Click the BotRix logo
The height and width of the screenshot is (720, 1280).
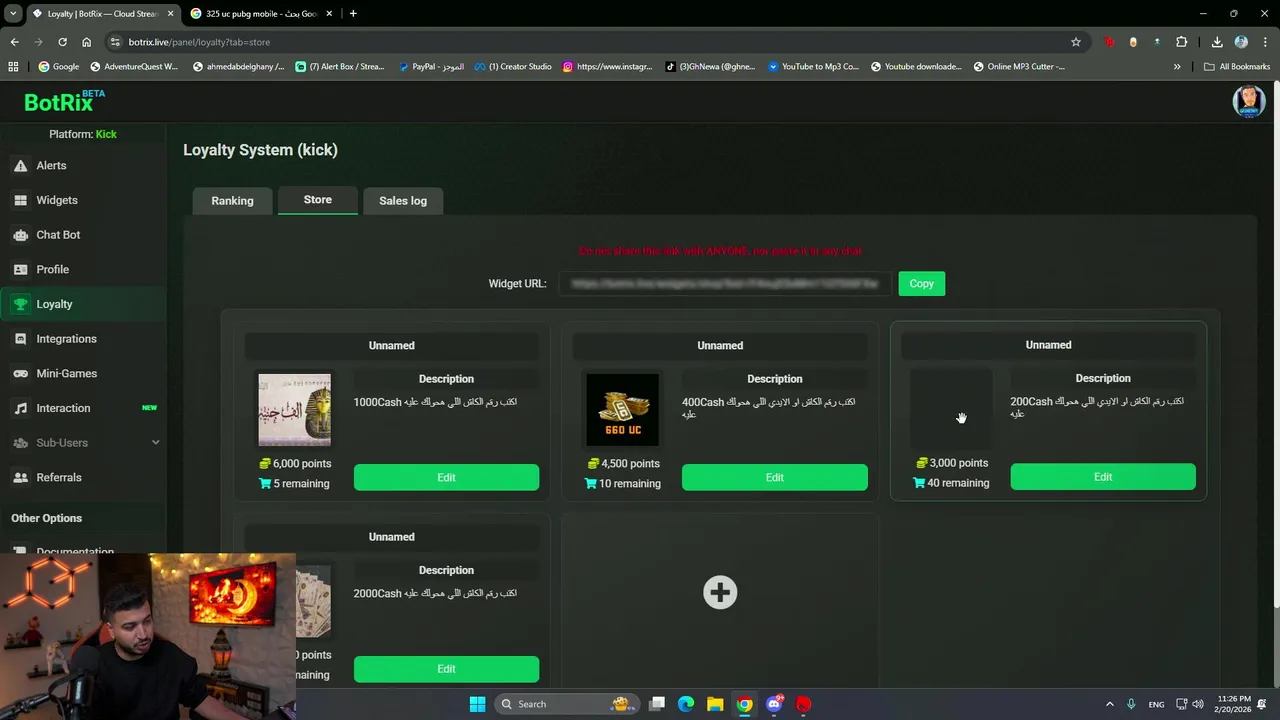click(x=64, y=101)
